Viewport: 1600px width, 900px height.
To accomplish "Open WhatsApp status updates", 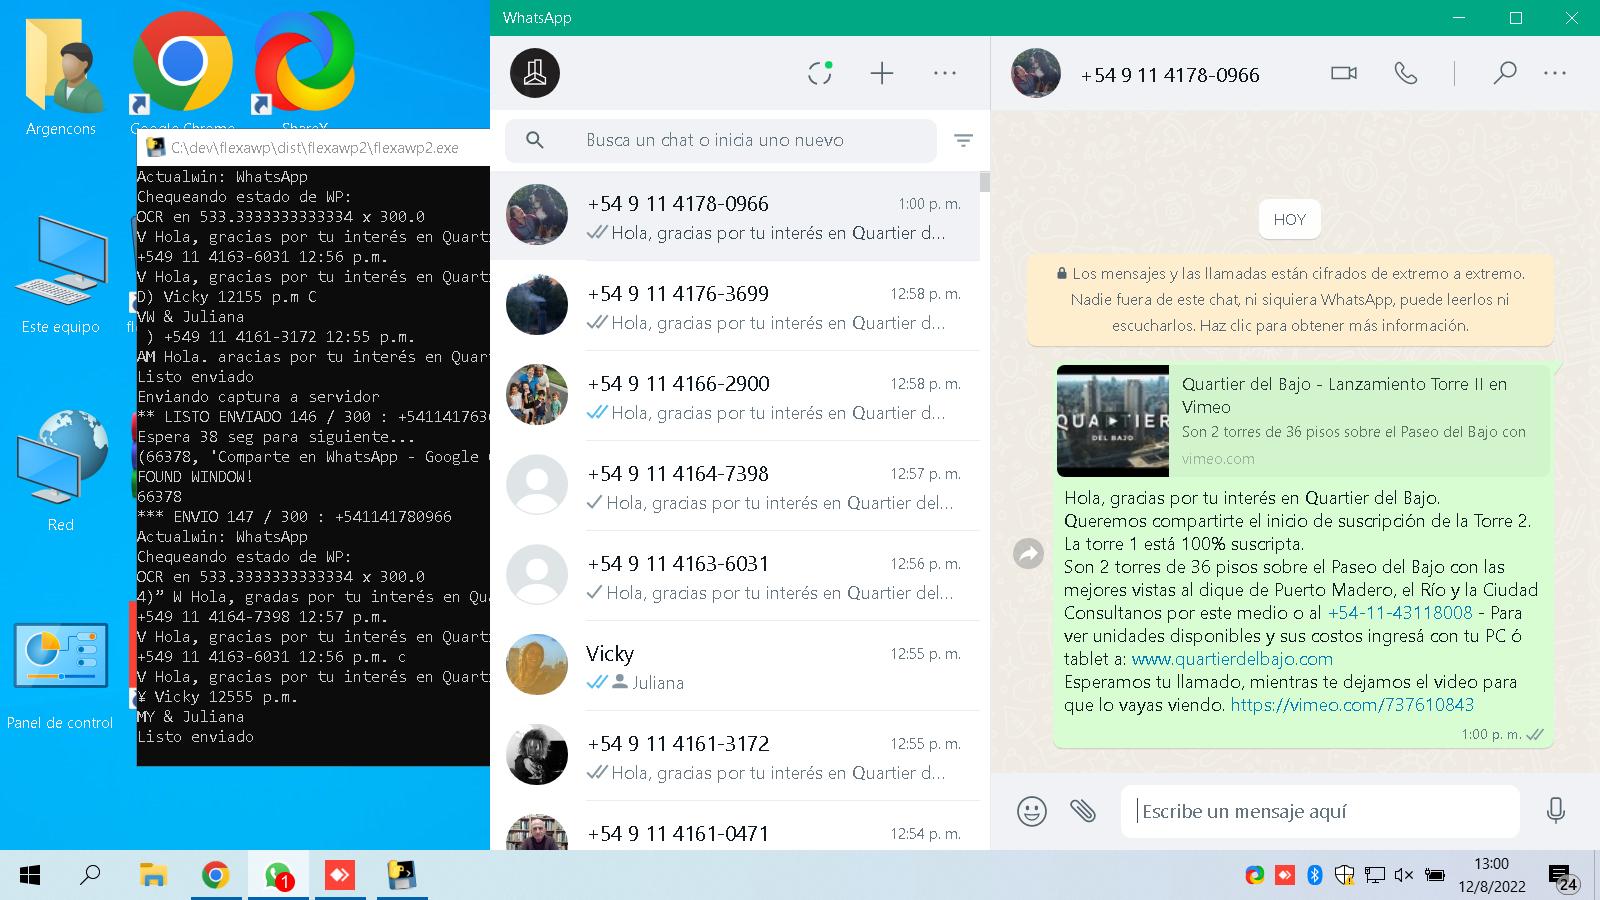I will click(x=820, y=73).
